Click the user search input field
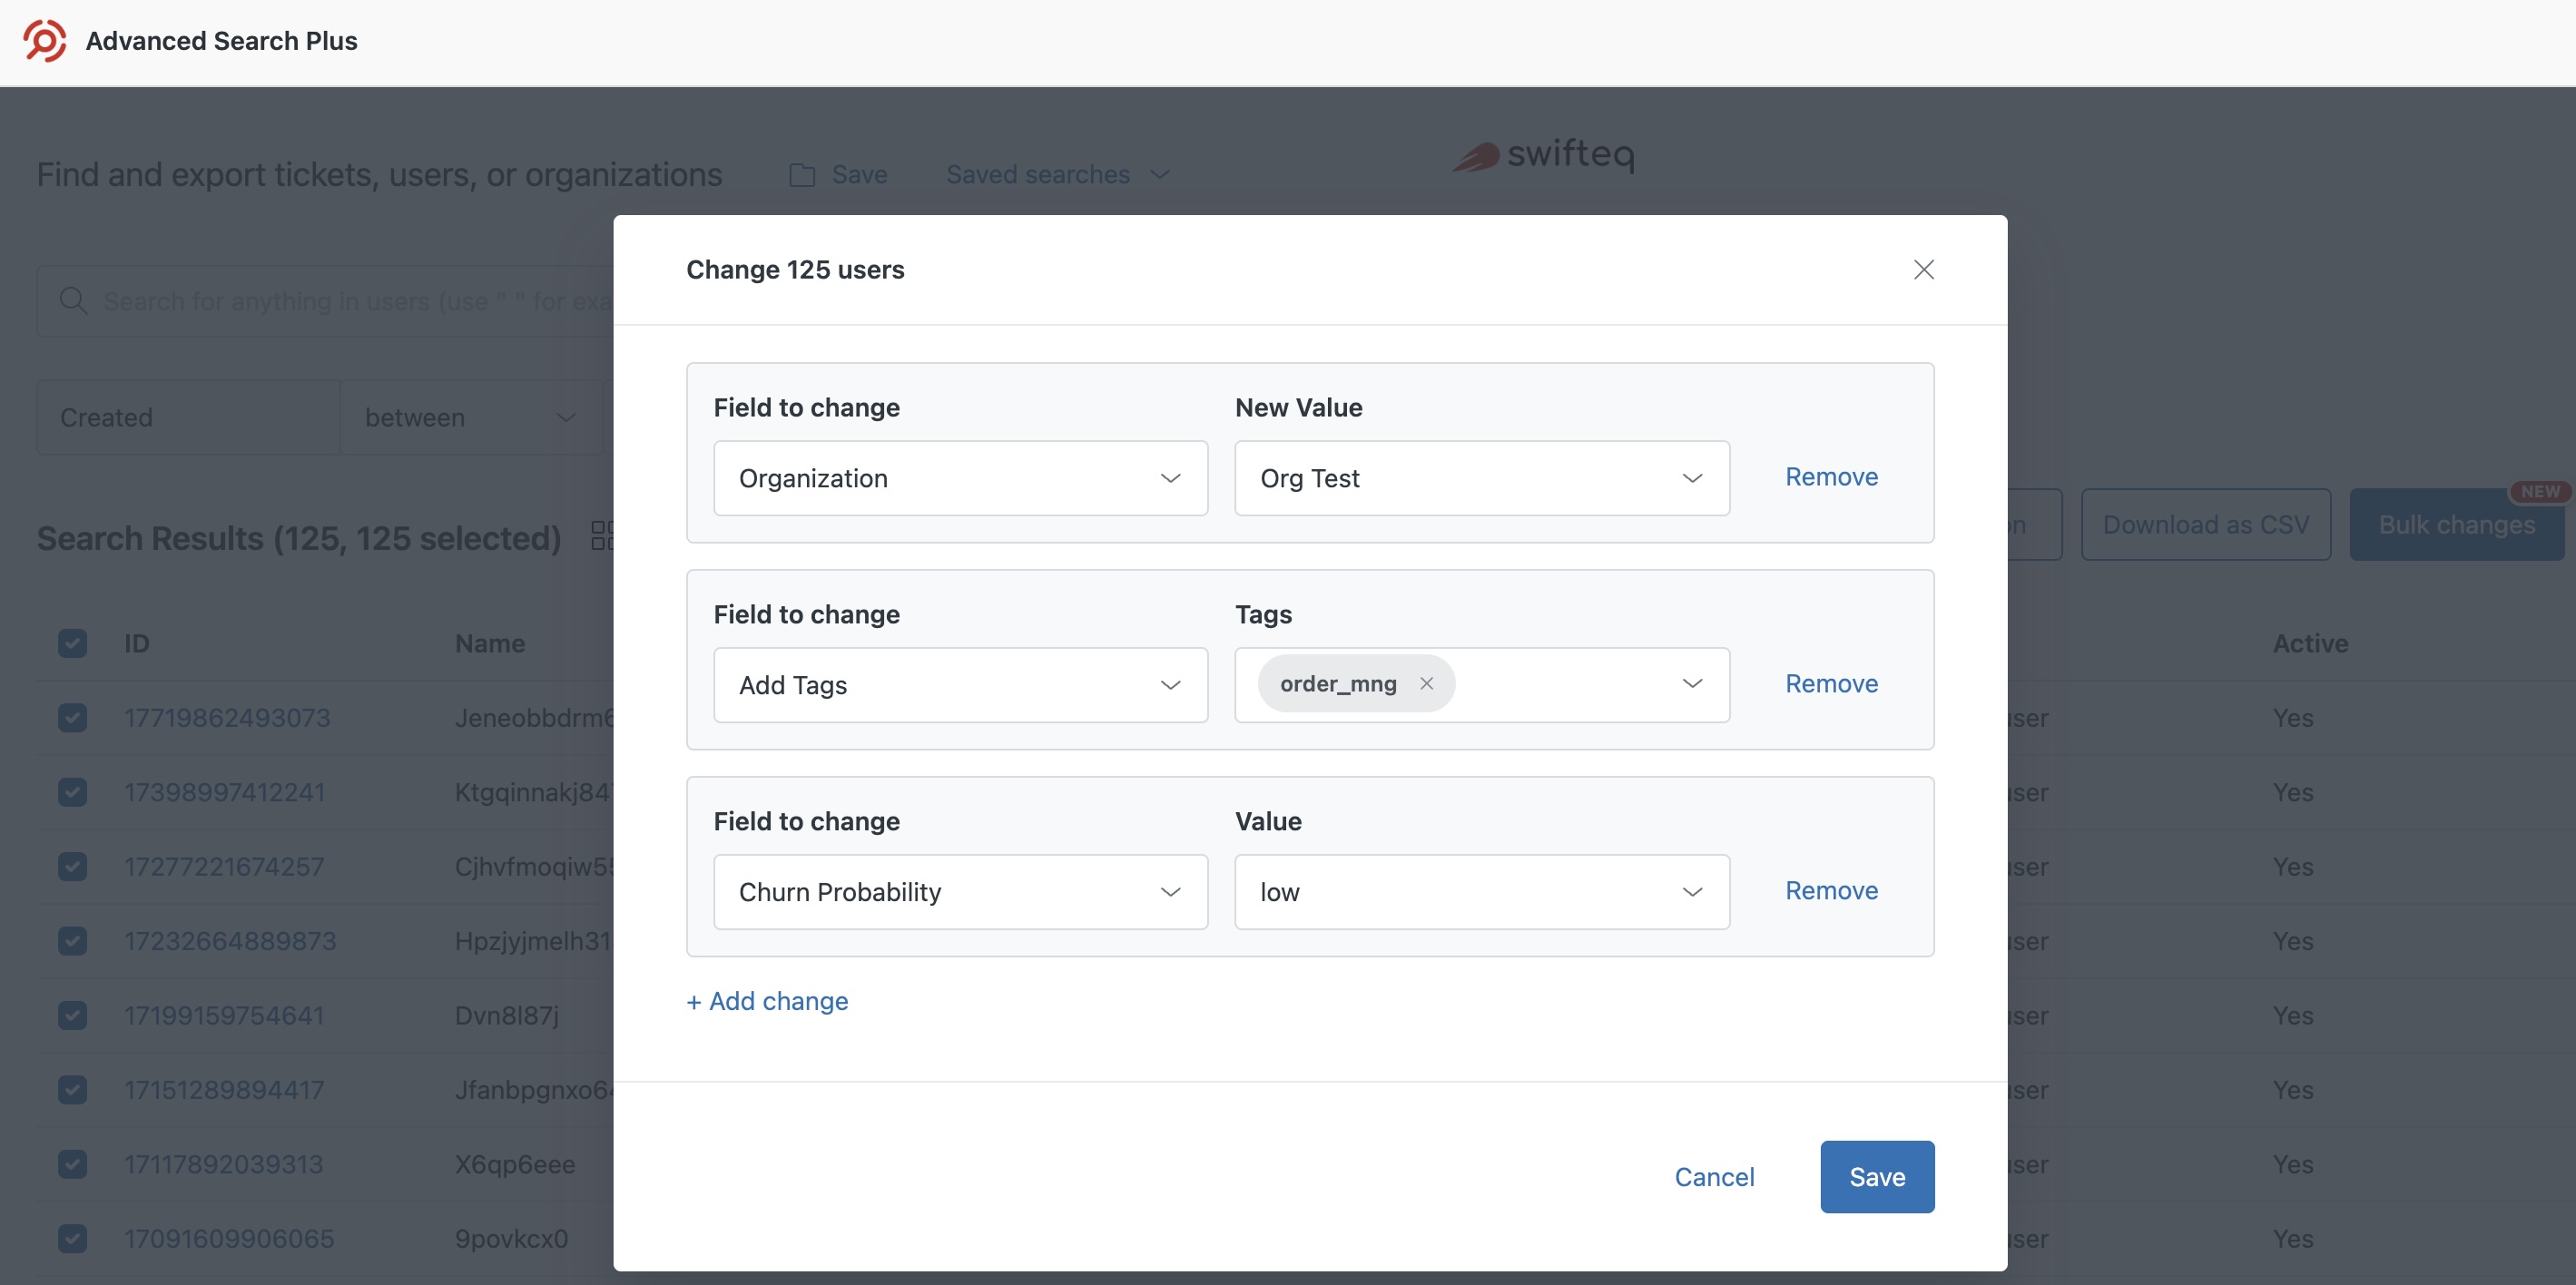Screen dimensions: 2576x1285 350,301
